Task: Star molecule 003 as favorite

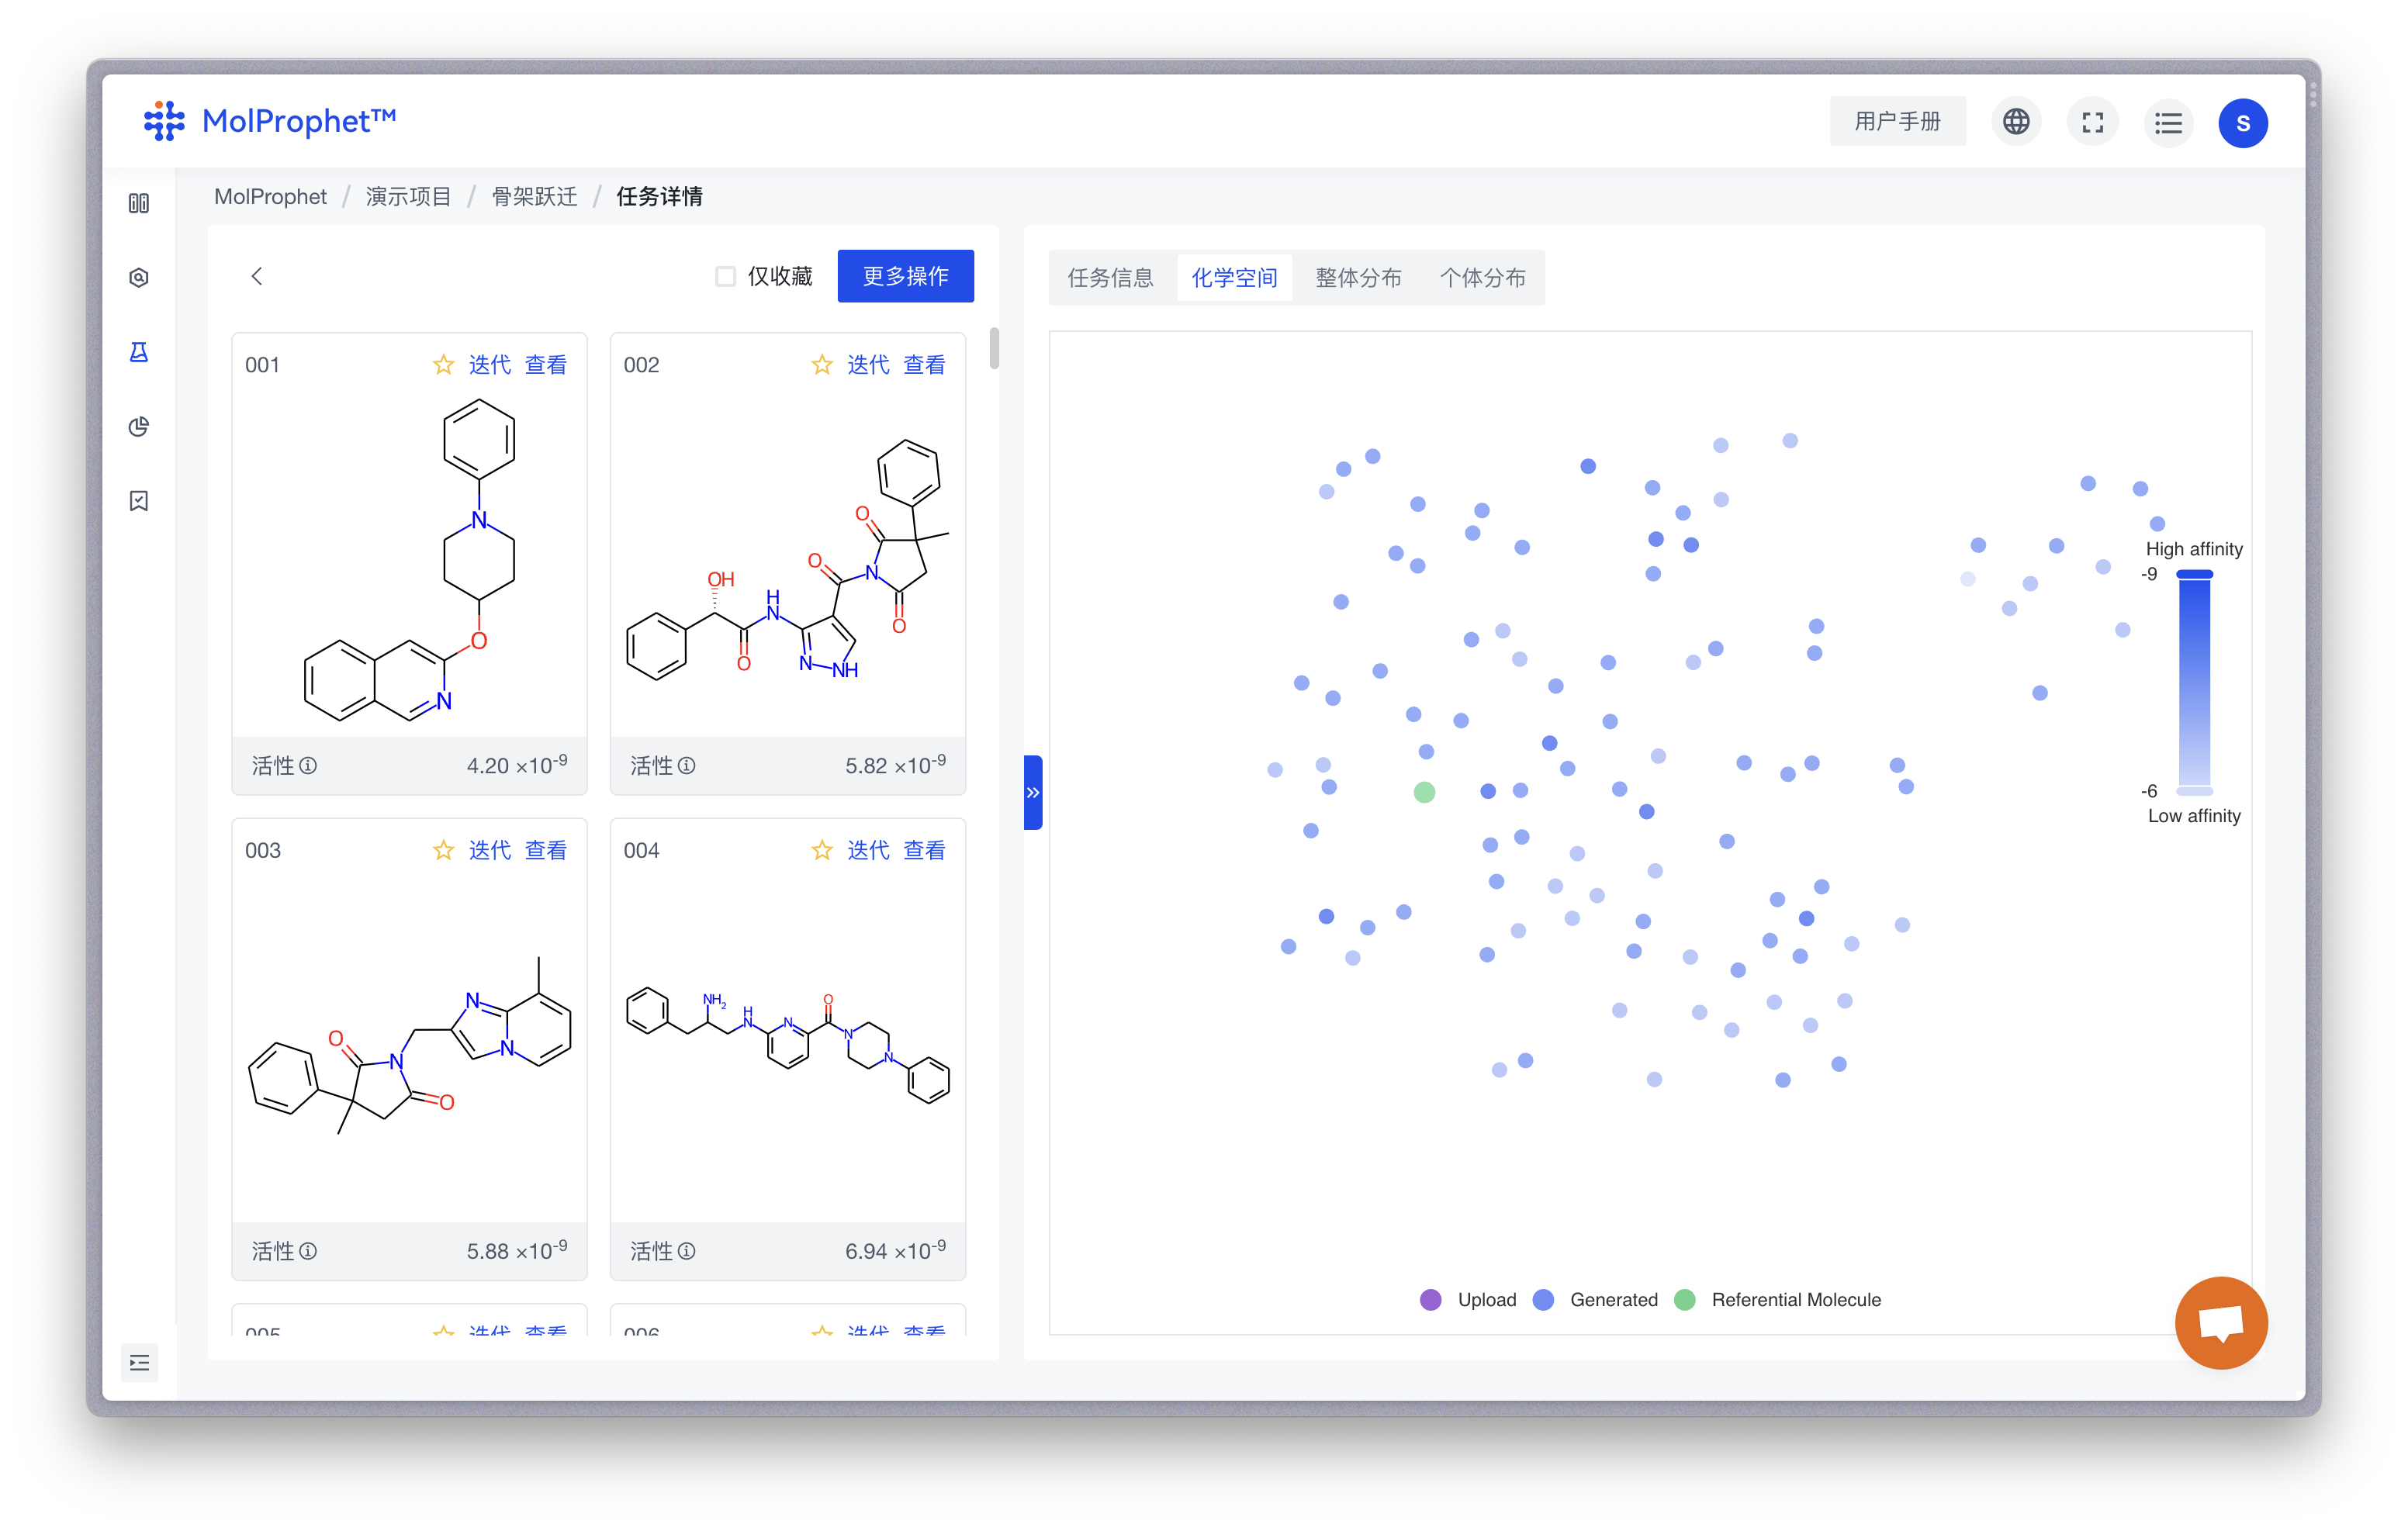Action: (443, 850)
